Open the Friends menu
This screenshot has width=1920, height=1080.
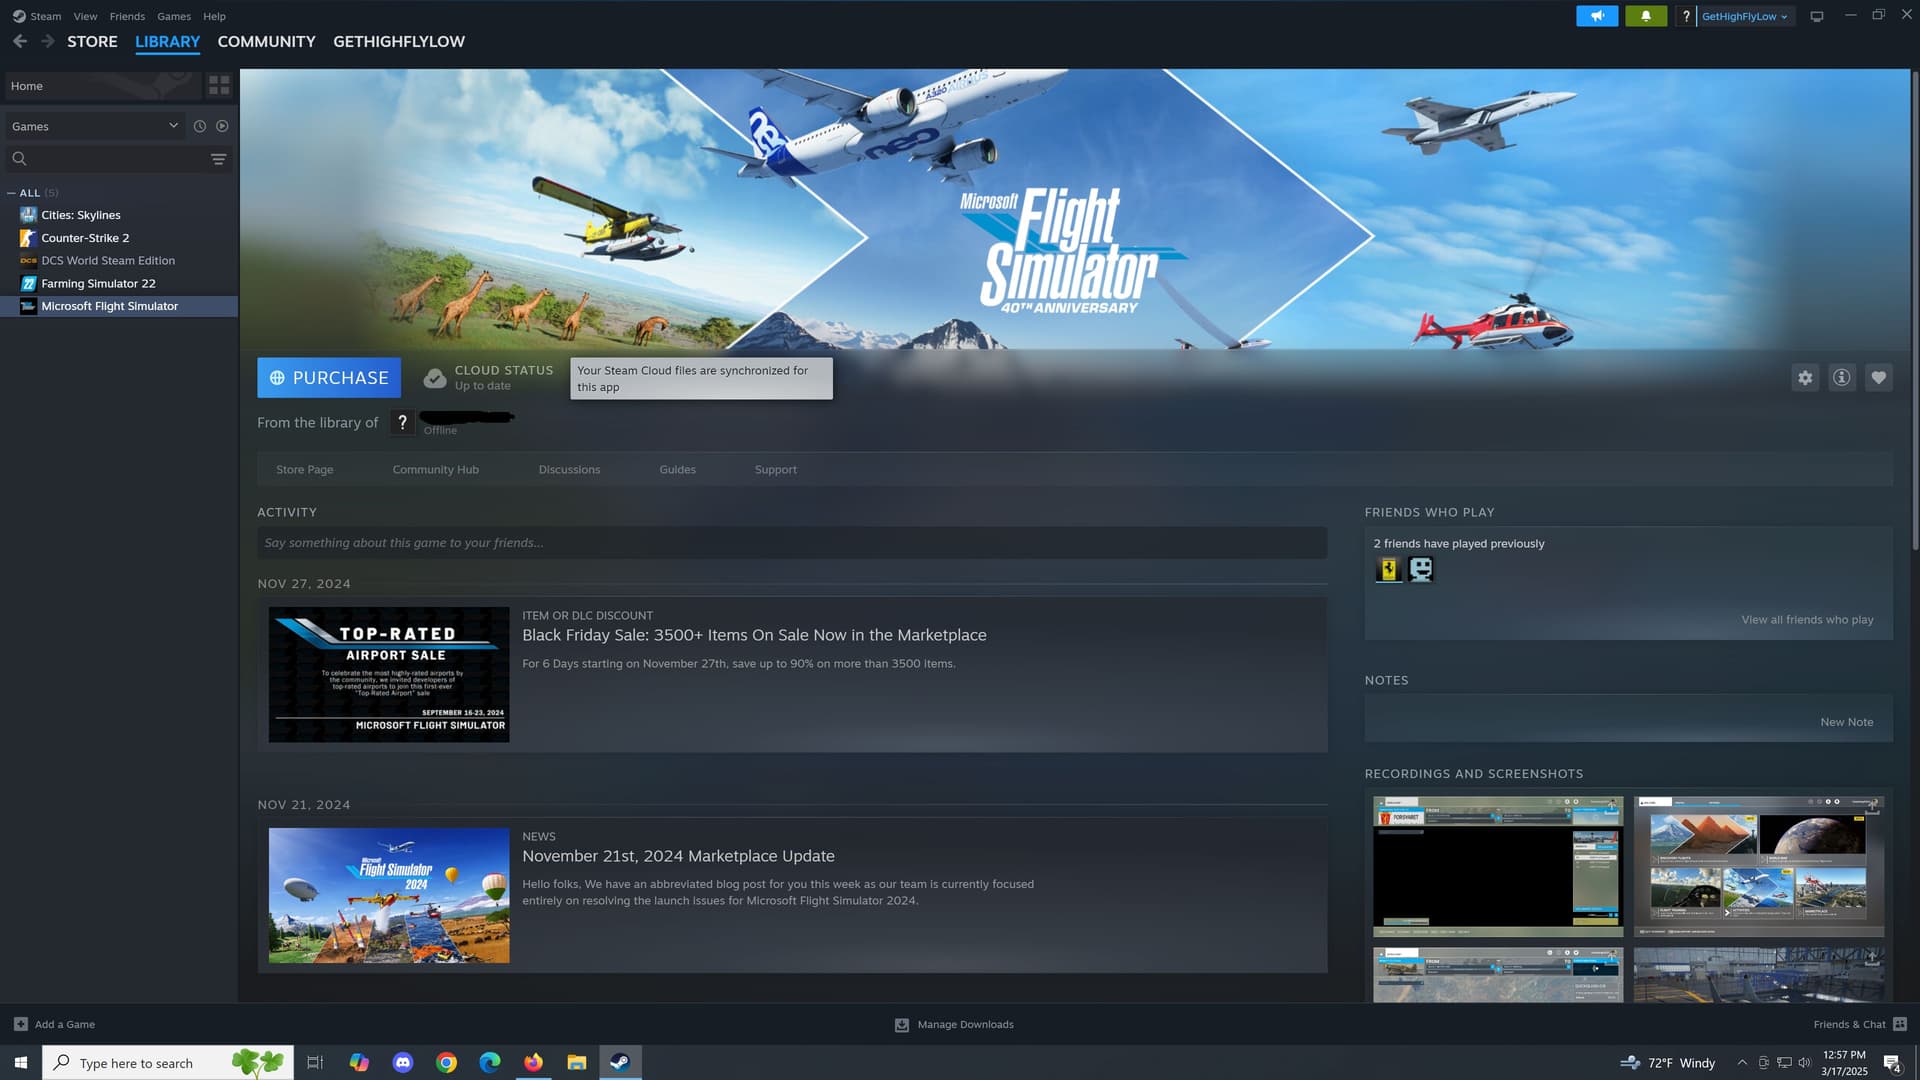127,16
